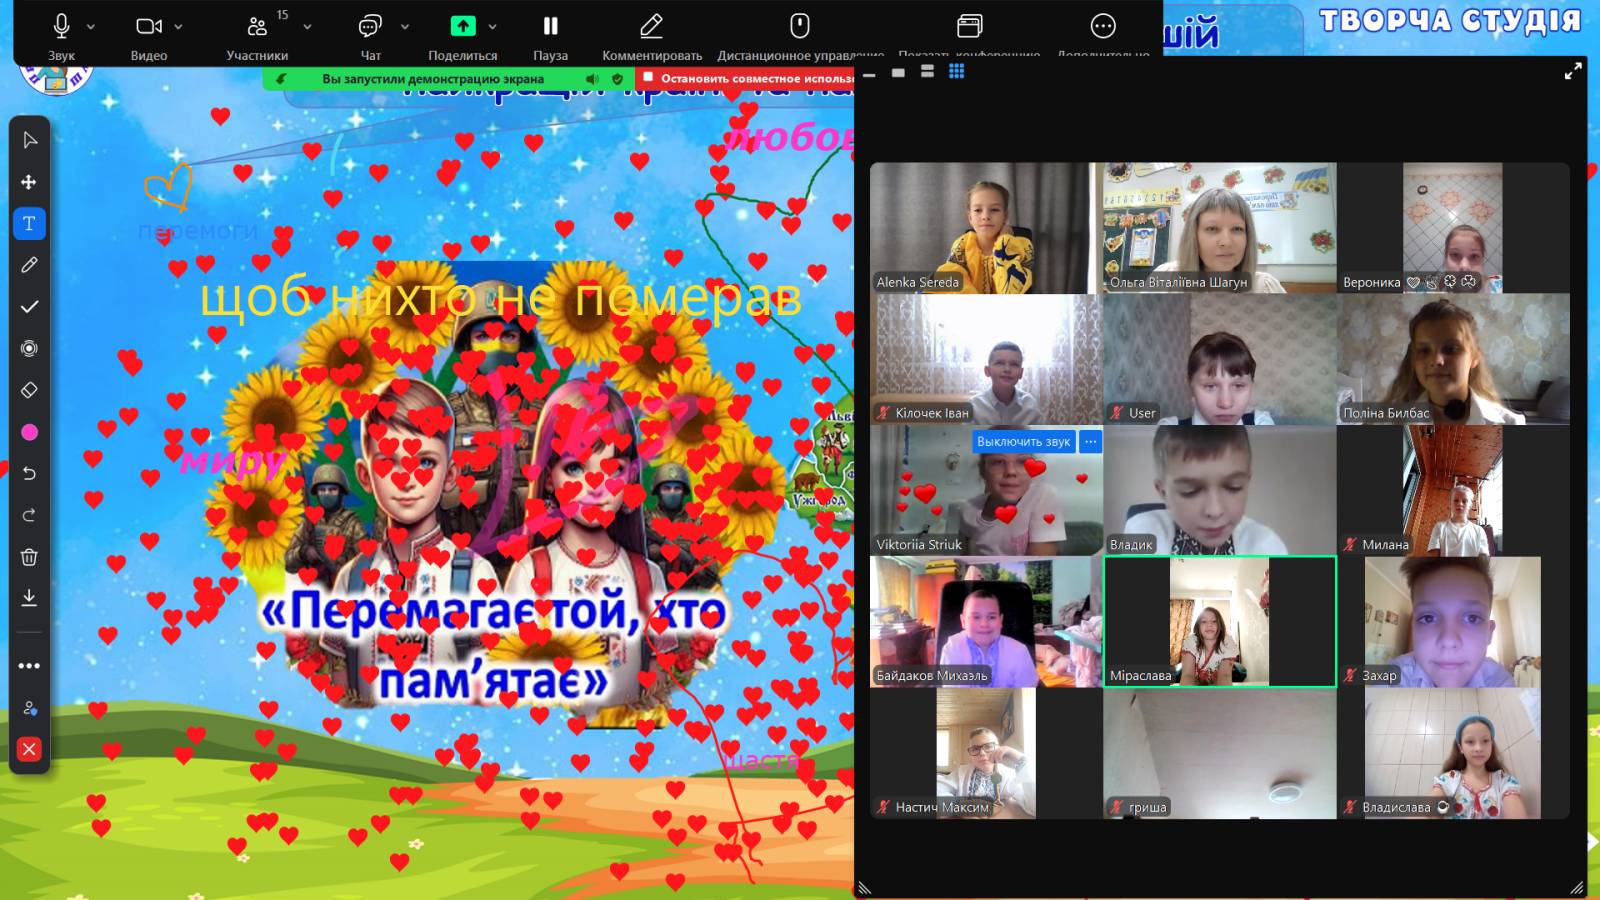Undo the last annotation

pyautogui.click(x=29, y=473)
